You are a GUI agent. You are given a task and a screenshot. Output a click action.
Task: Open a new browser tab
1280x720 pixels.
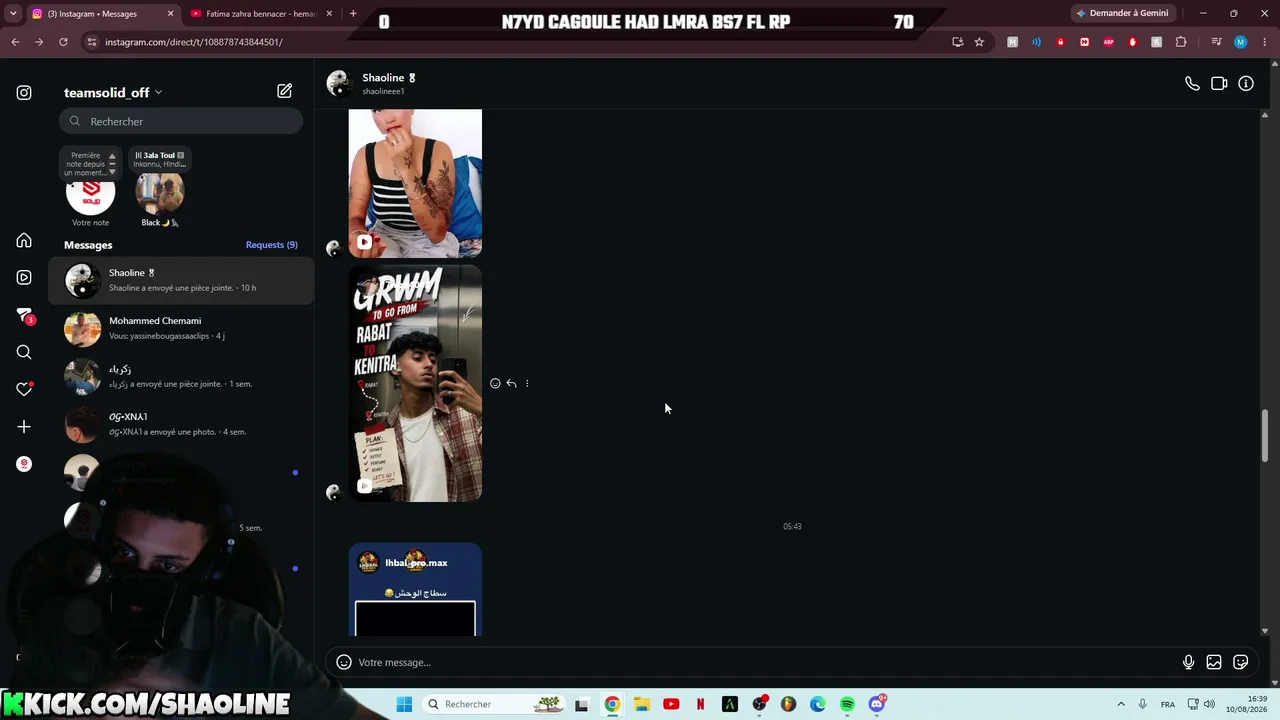tap(353, 13)
